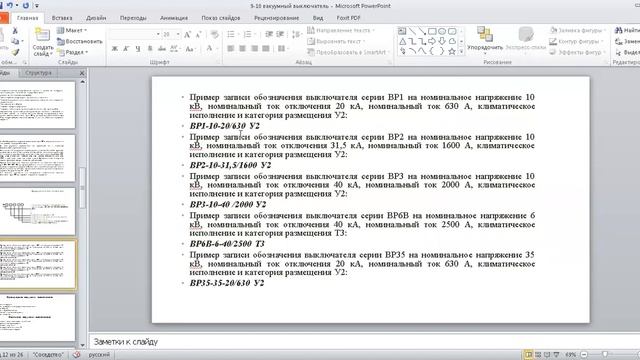Open Customize Quick Access Toolbar dropdown
The image size is (640, 360).
coord(37,6)
